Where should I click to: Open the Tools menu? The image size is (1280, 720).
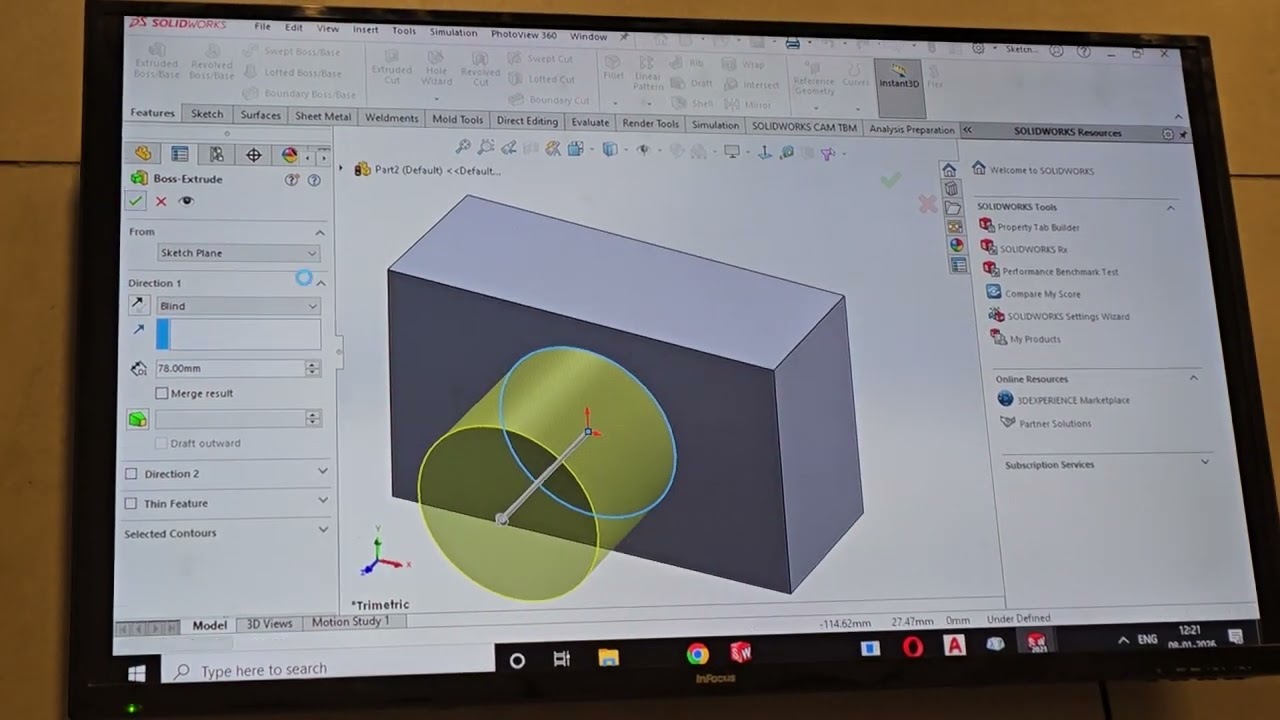[x=404, y=31]
